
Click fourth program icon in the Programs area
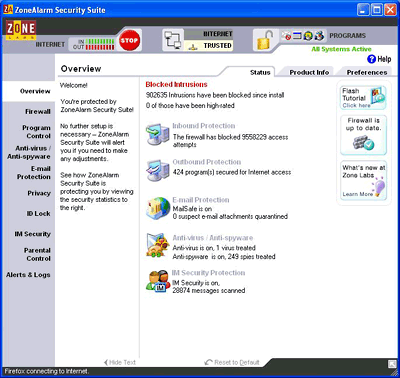(319, 35)
